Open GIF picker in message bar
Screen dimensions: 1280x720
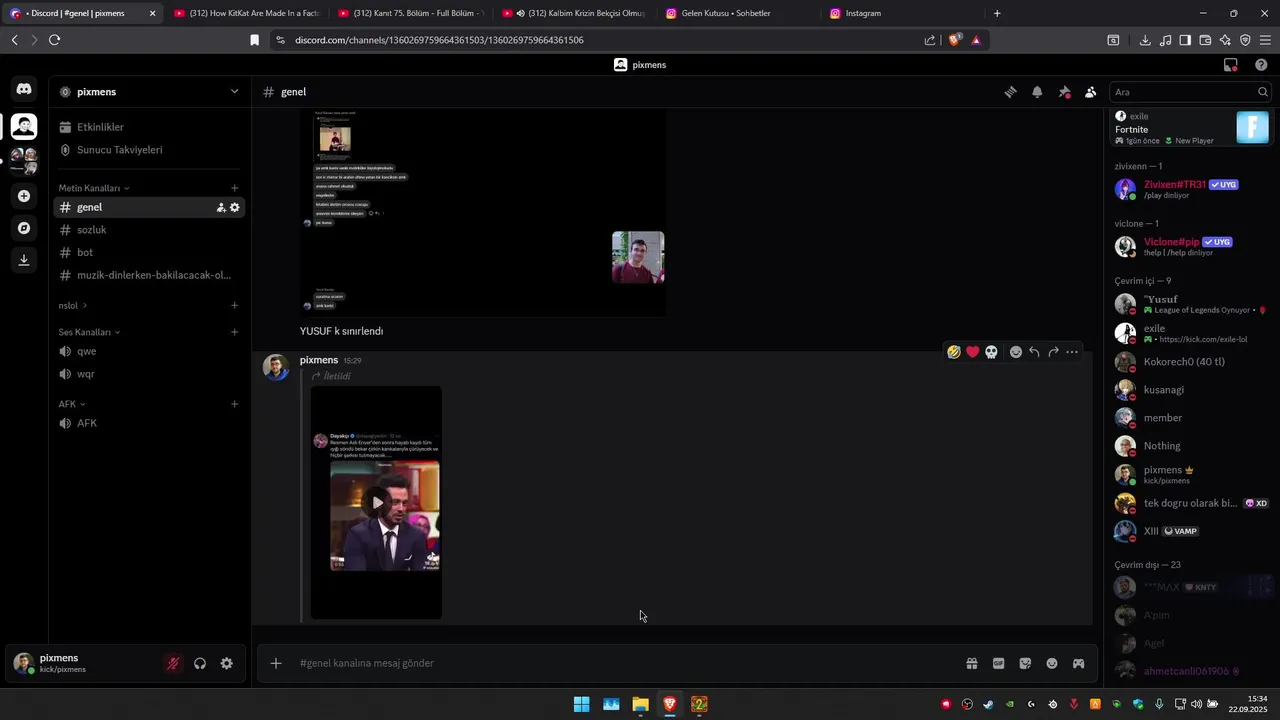[998, 663]
